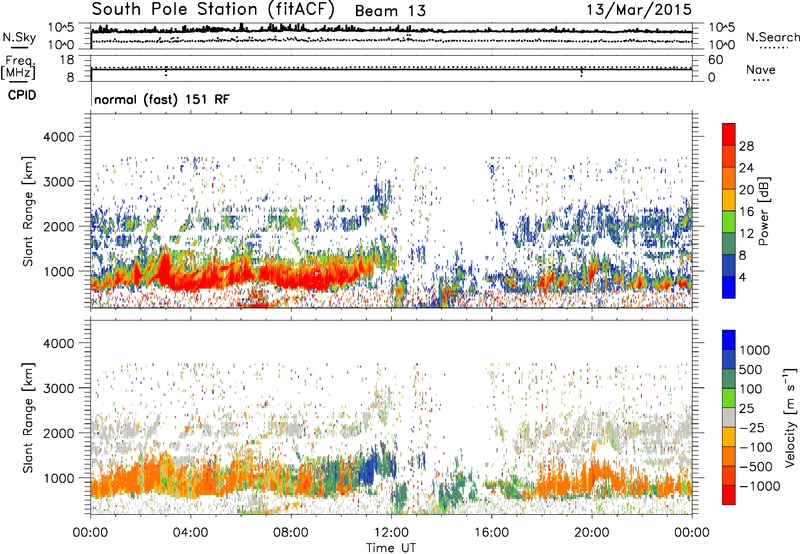
Task: Click the '-25' velocity scale value
Action: 752,428
